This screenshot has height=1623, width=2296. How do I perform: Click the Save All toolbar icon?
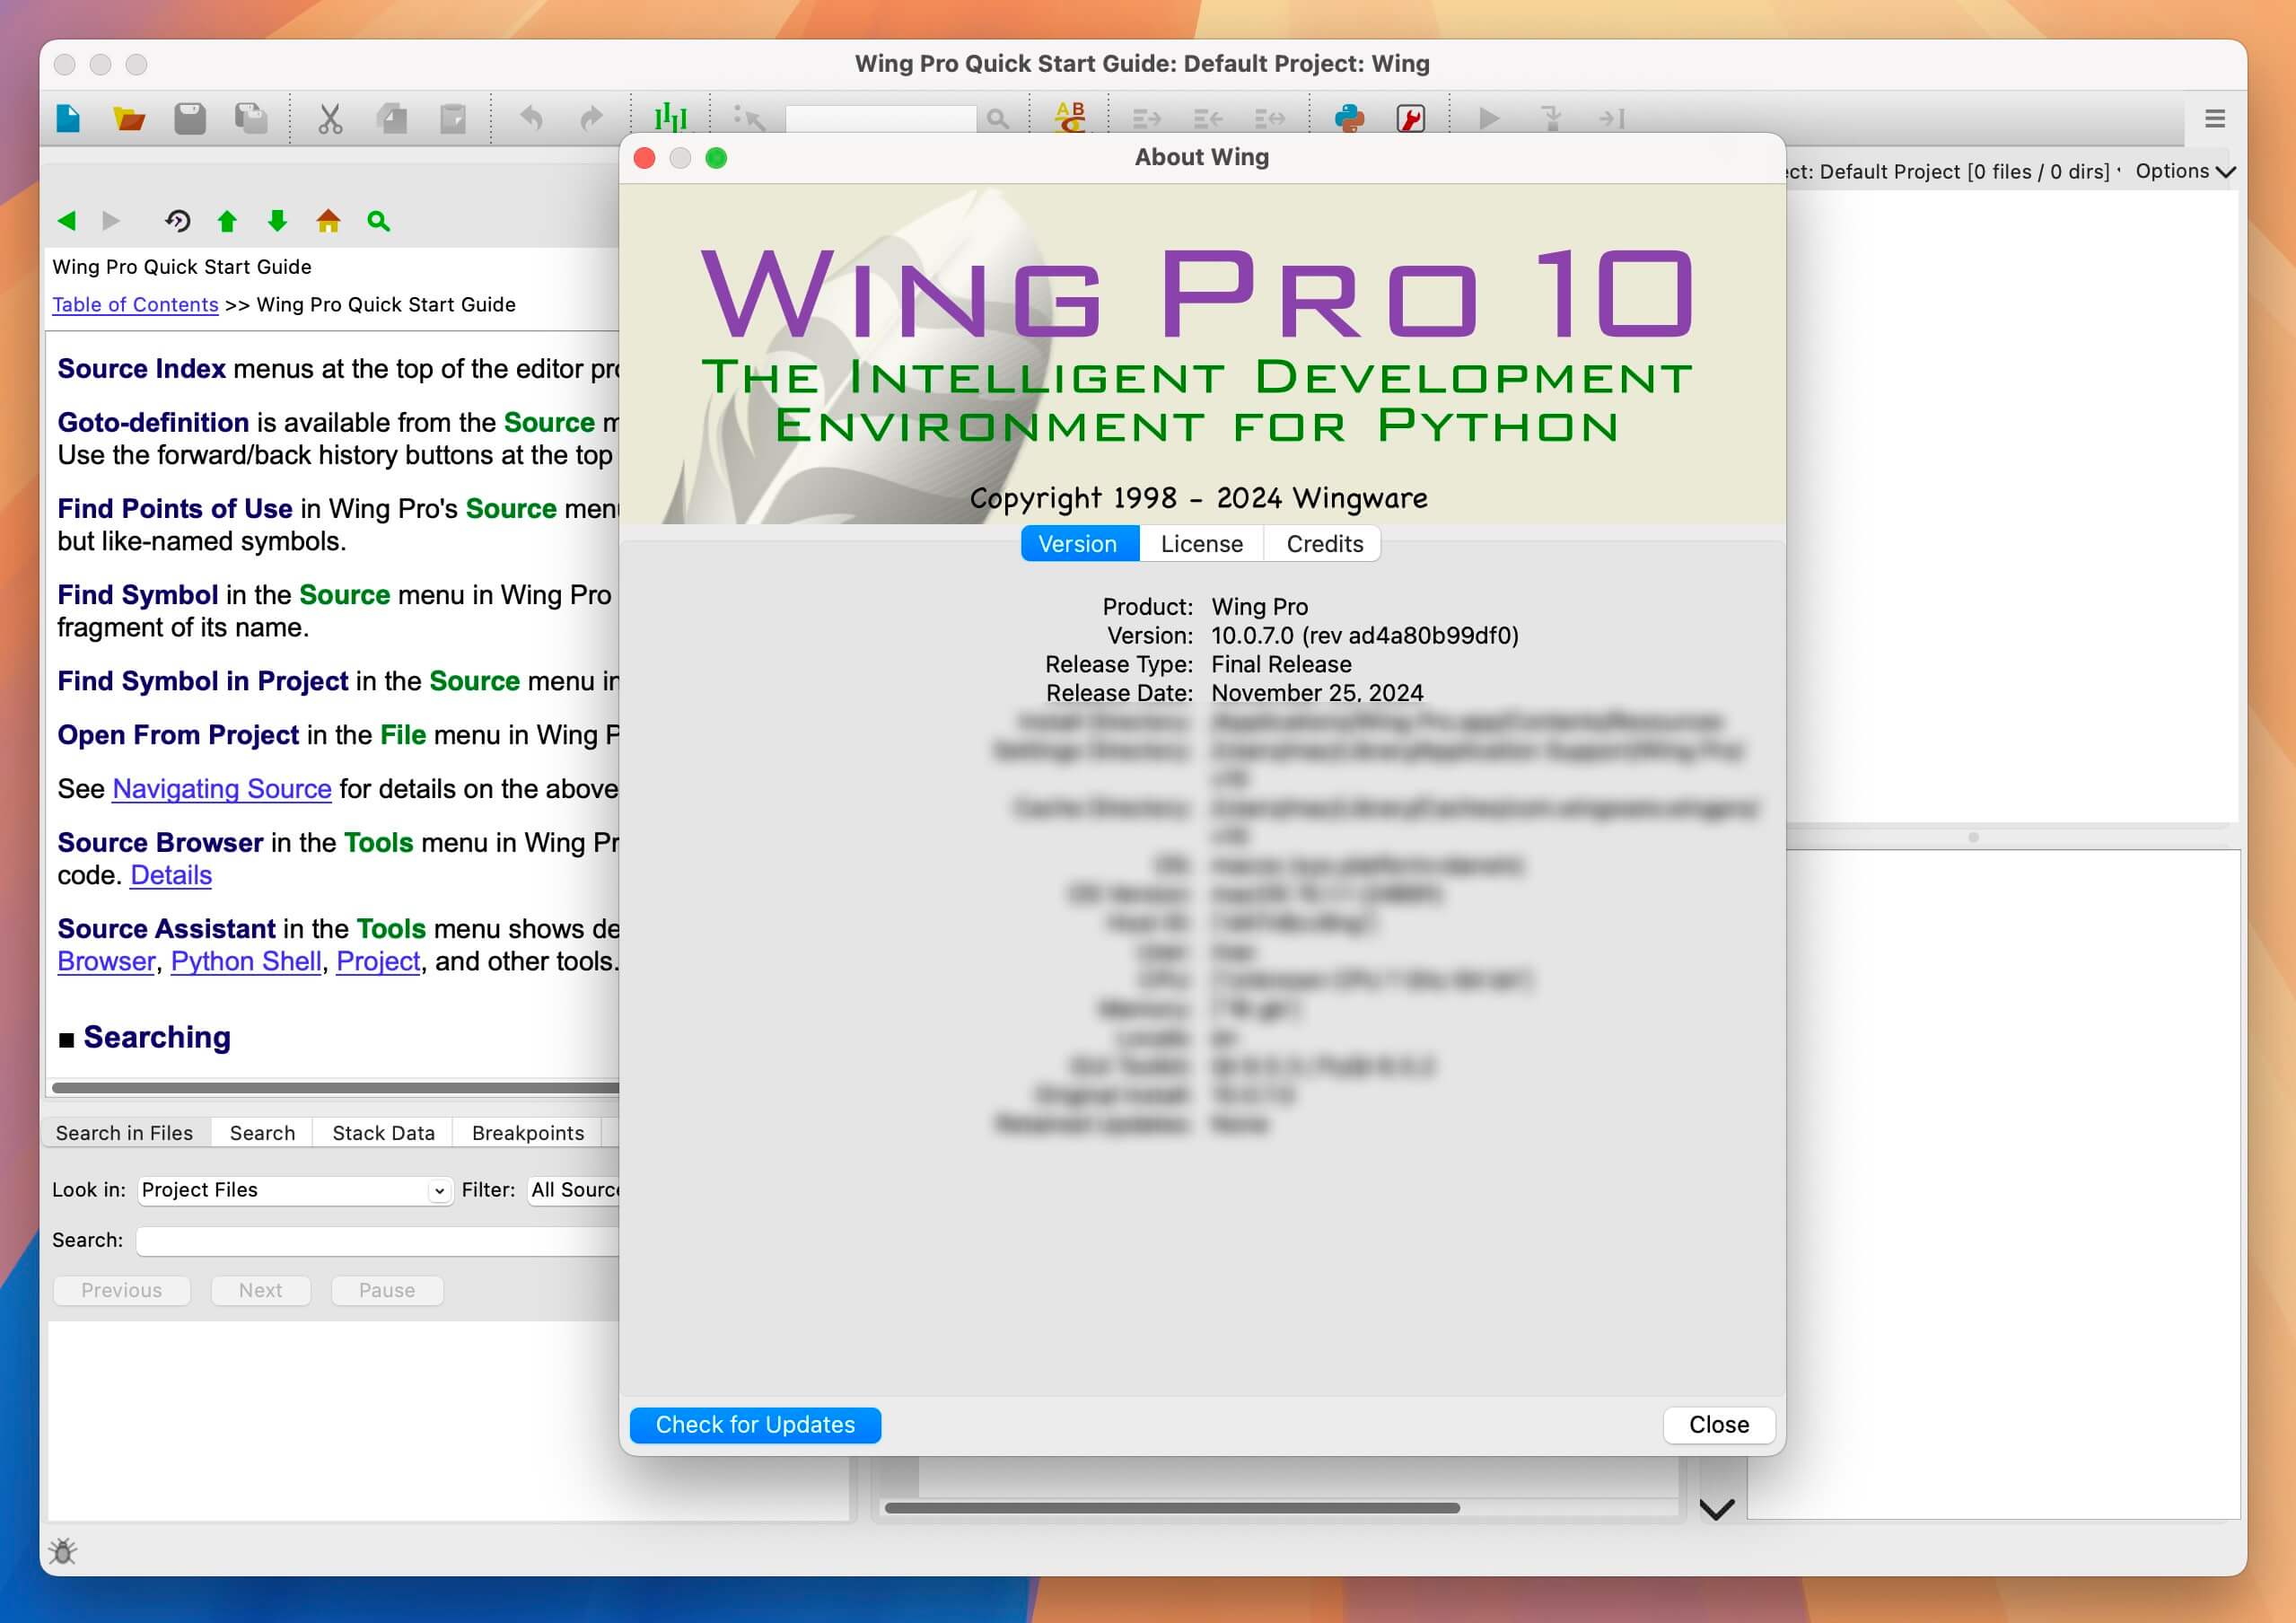pyautogui.click(x=251, y=119)
